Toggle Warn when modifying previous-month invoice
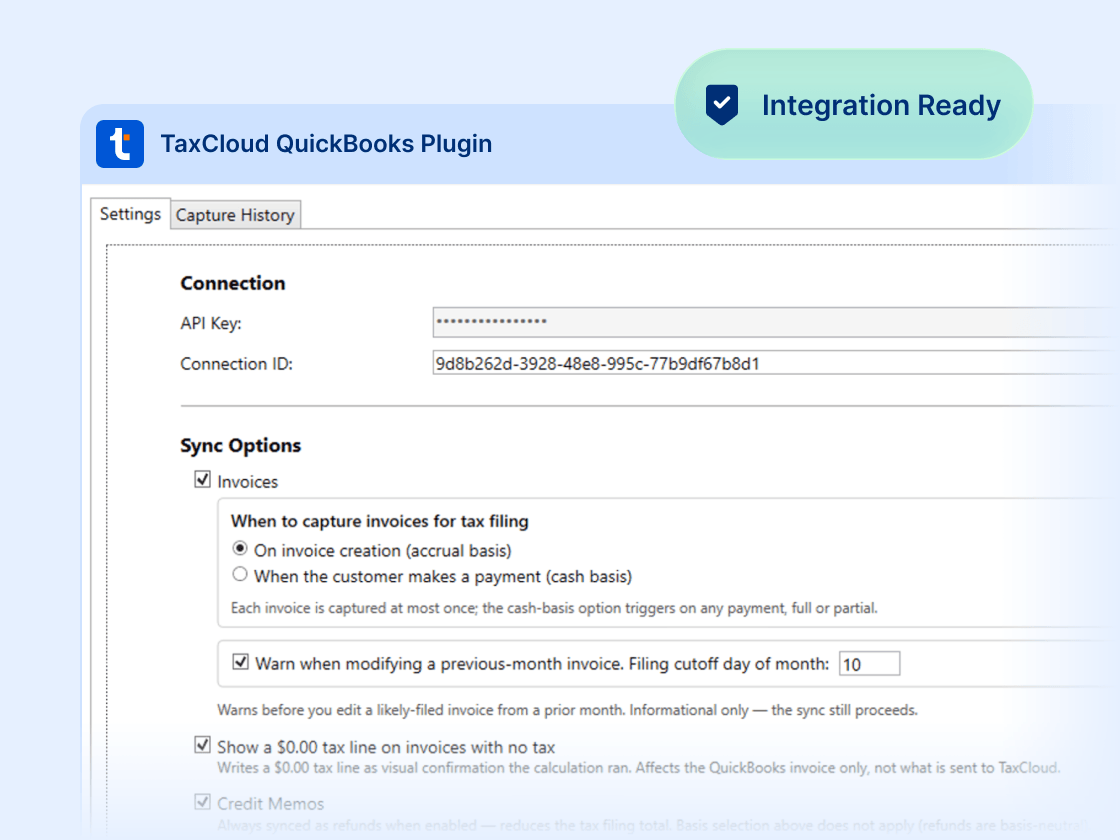The image size is (1120, 840). 241,662
